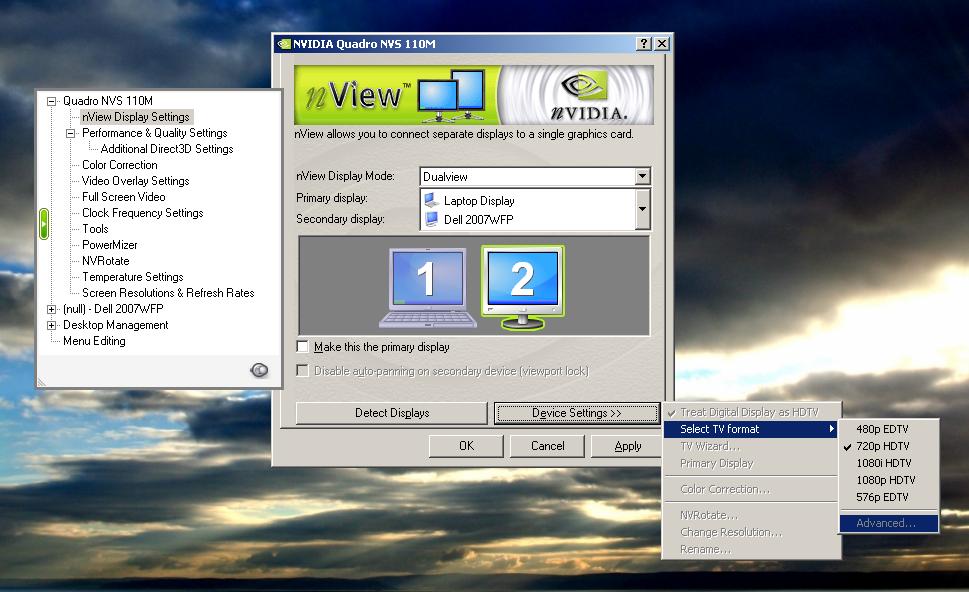Image resolution: width=969 pixels, height=592 pixels.
Task: Select Laptop Display in display list
Action: click(478, 201)
